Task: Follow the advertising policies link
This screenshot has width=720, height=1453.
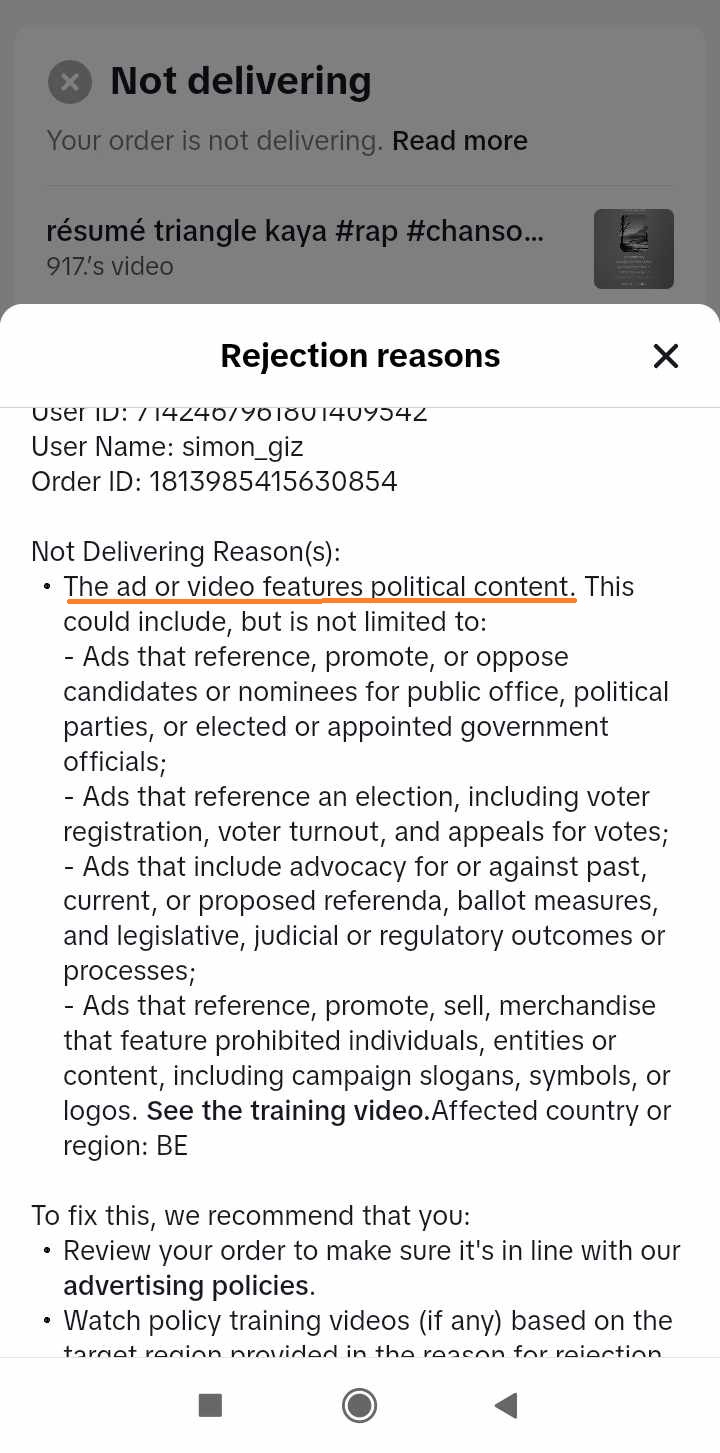Action: (x=186, y=1285)
